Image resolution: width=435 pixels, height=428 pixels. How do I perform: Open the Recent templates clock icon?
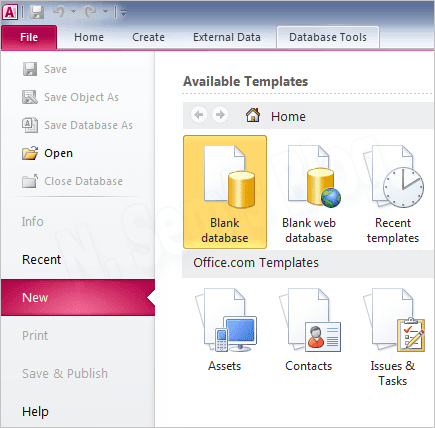click(x=394, y=177)
